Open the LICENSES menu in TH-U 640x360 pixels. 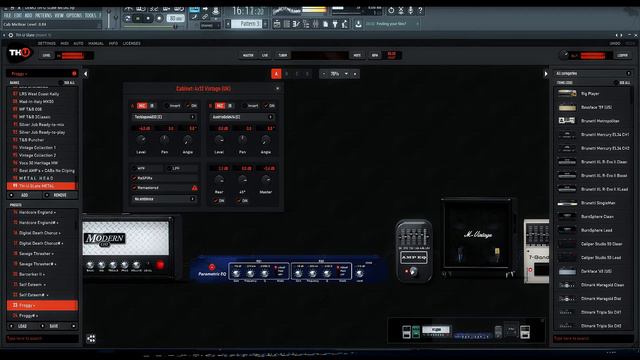[x=131, y=43]
